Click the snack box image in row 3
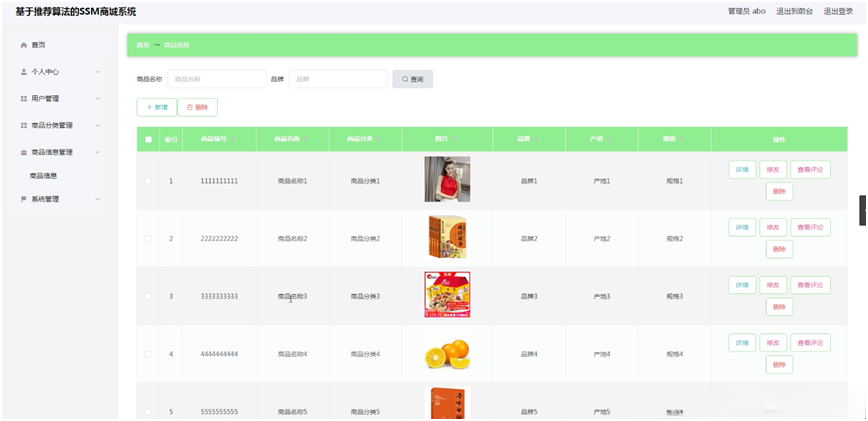868x421 pixels. tap(447, 294)
